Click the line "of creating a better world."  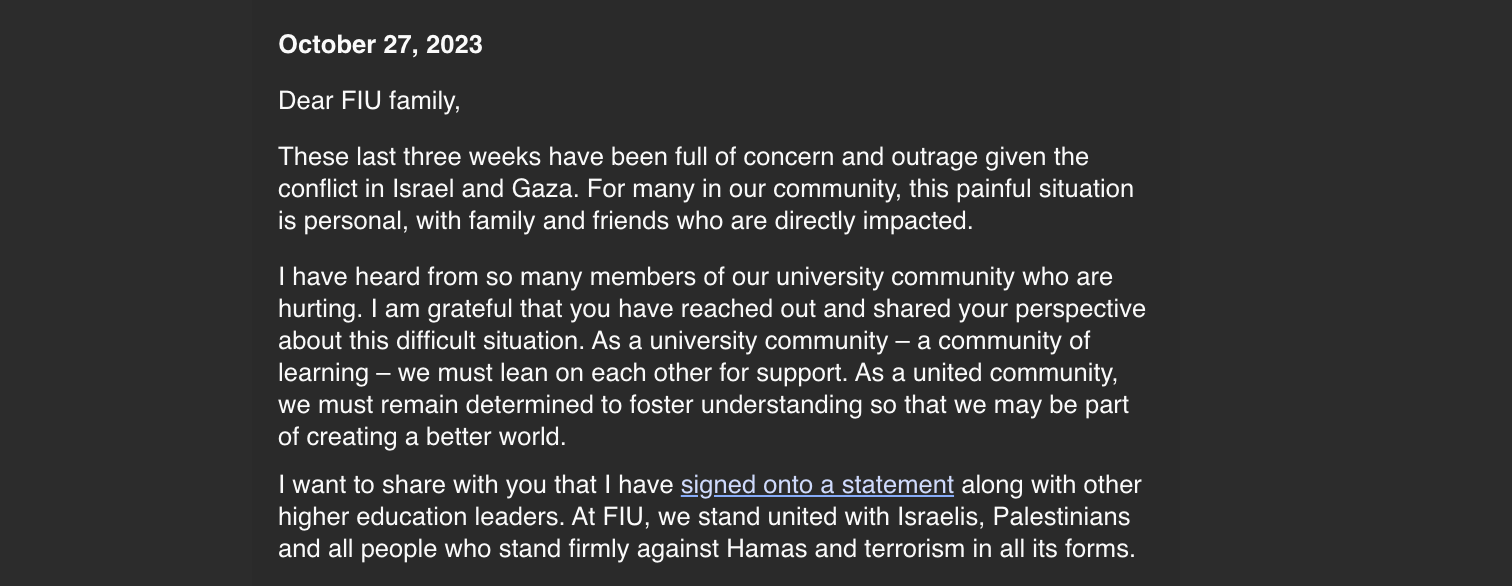tap(422, 437)
